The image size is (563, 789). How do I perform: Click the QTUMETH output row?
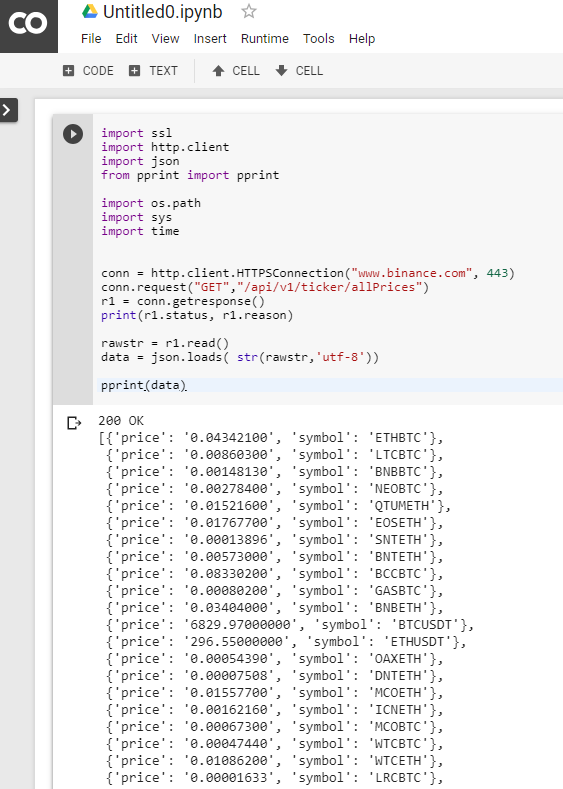tap(279, 506)
